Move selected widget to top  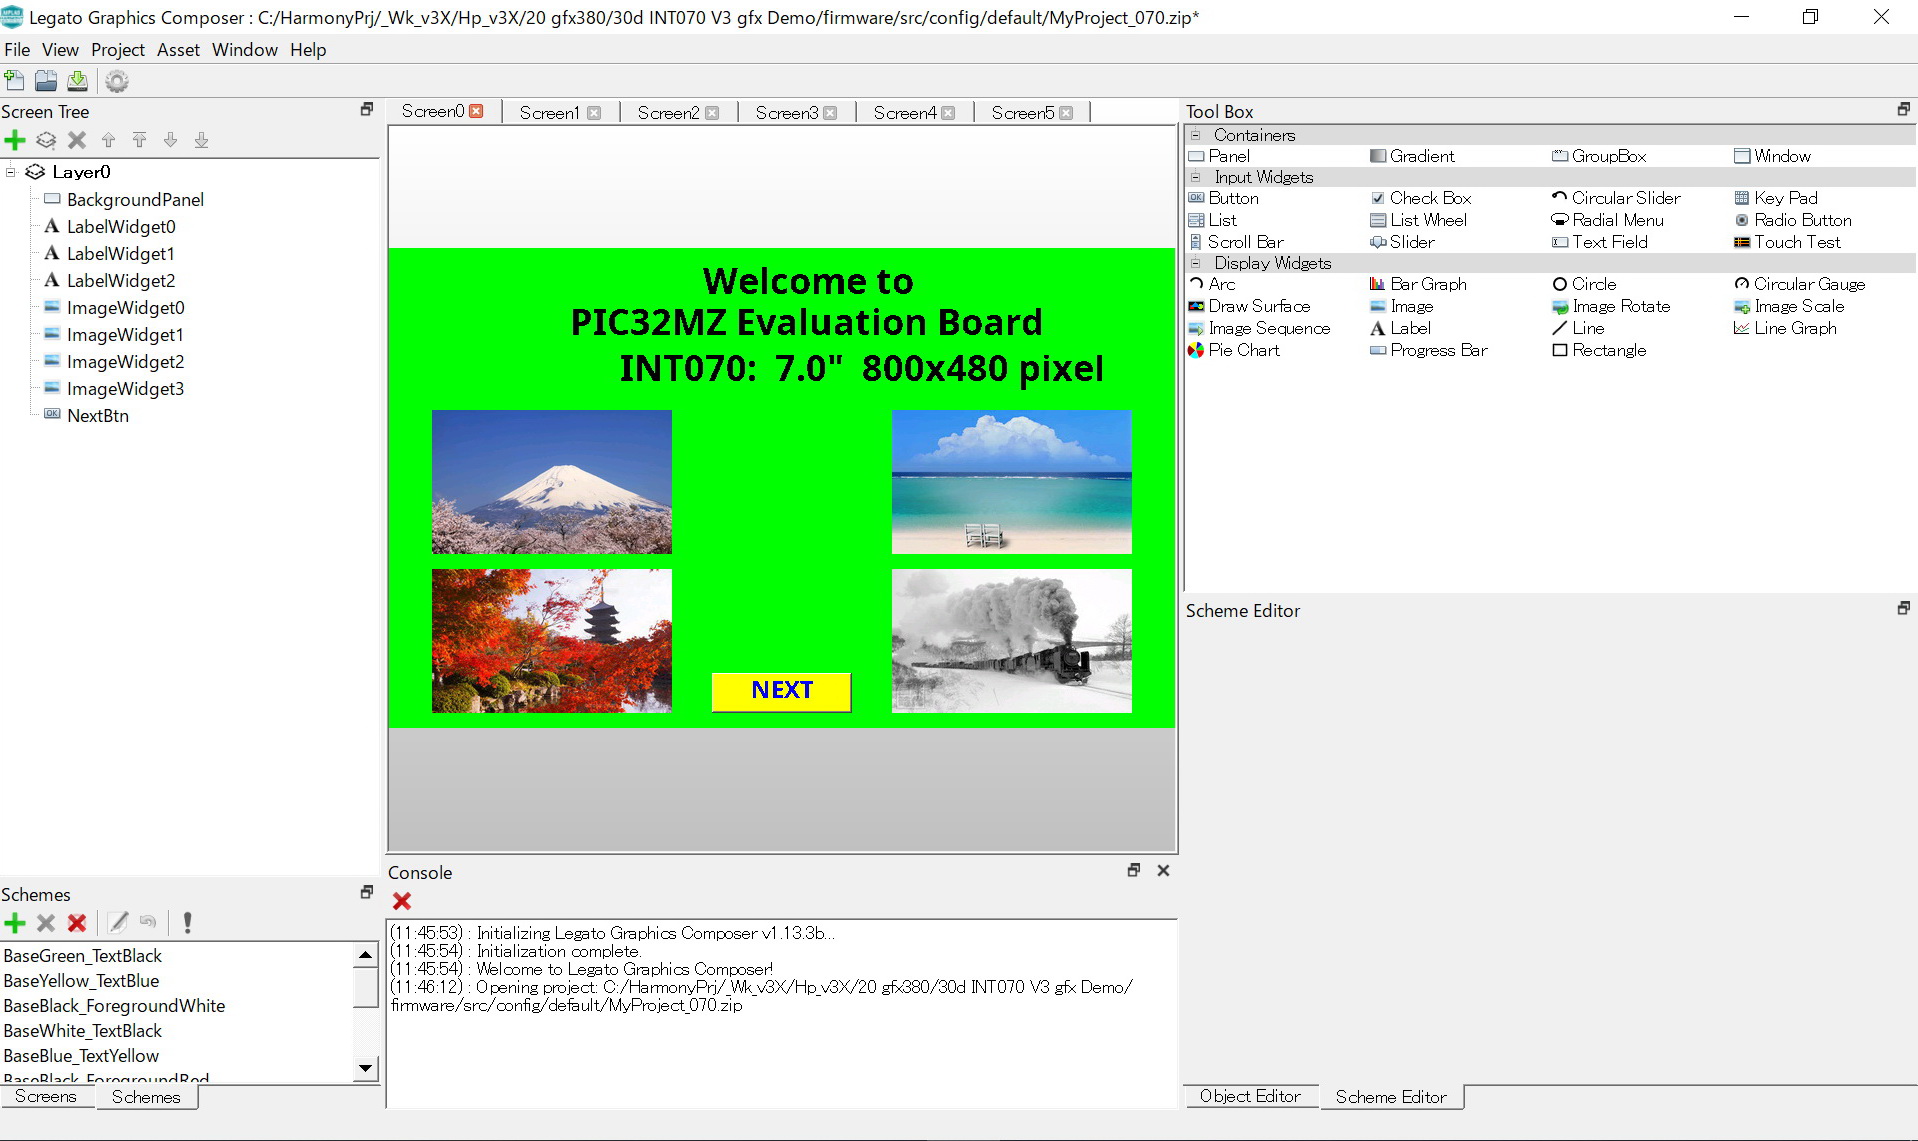[x=139, y=140]
